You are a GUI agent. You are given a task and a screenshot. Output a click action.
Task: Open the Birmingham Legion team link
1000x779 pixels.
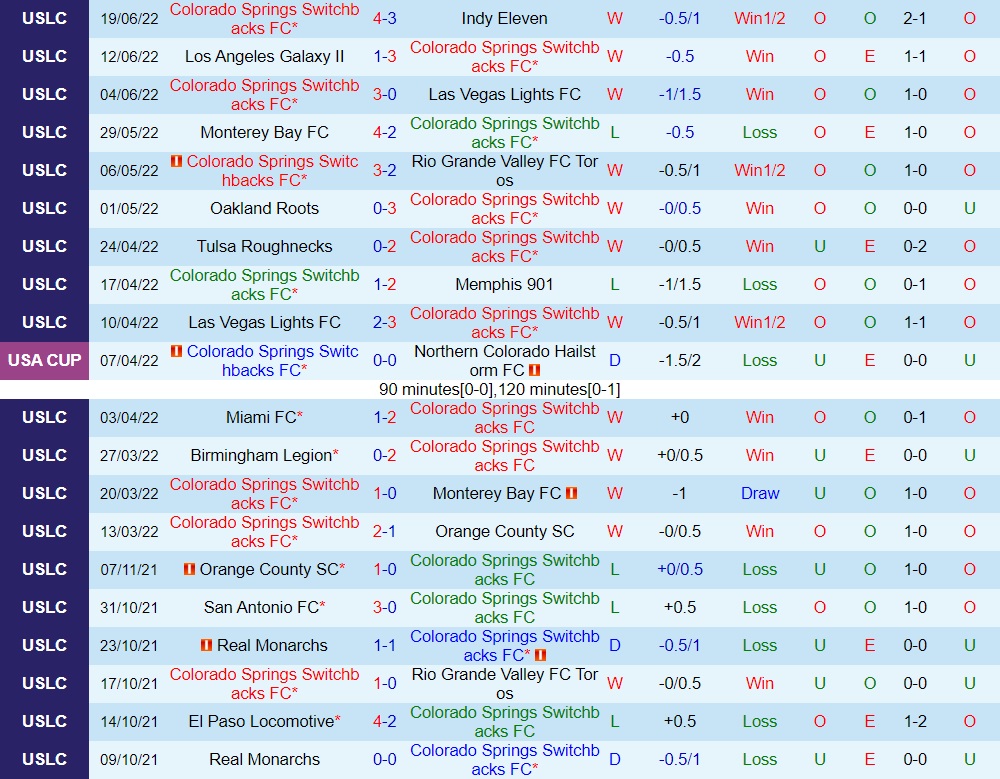261,456
